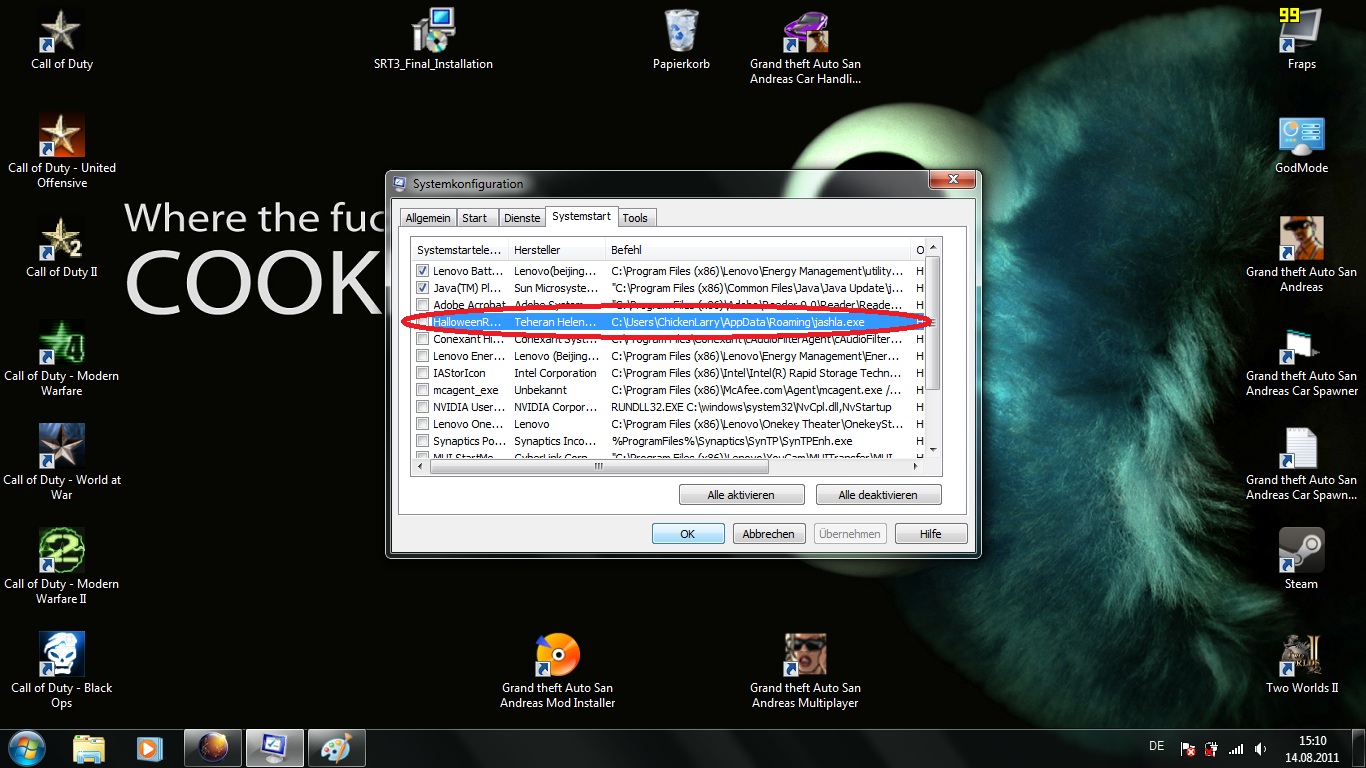Switch to the Tools tab
The height and width of the screenshot is (768, 1366).
(x=635, y=218)
